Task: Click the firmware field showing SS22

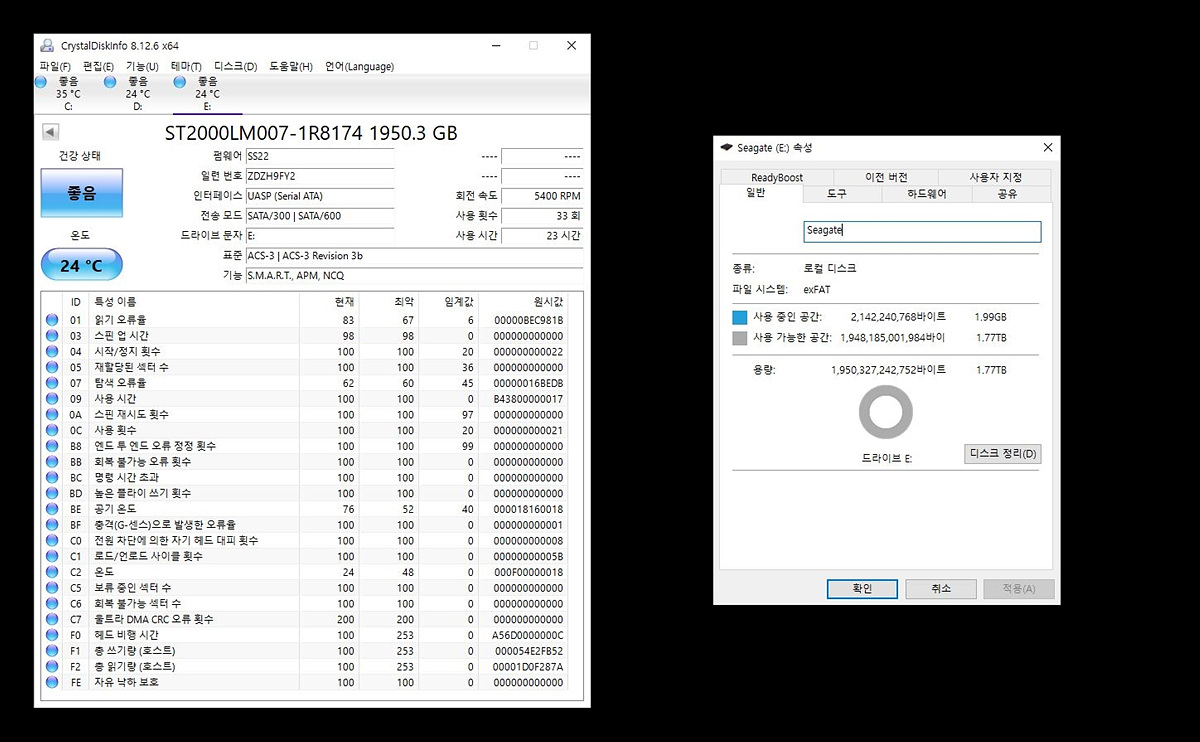Action: (319, 157)
